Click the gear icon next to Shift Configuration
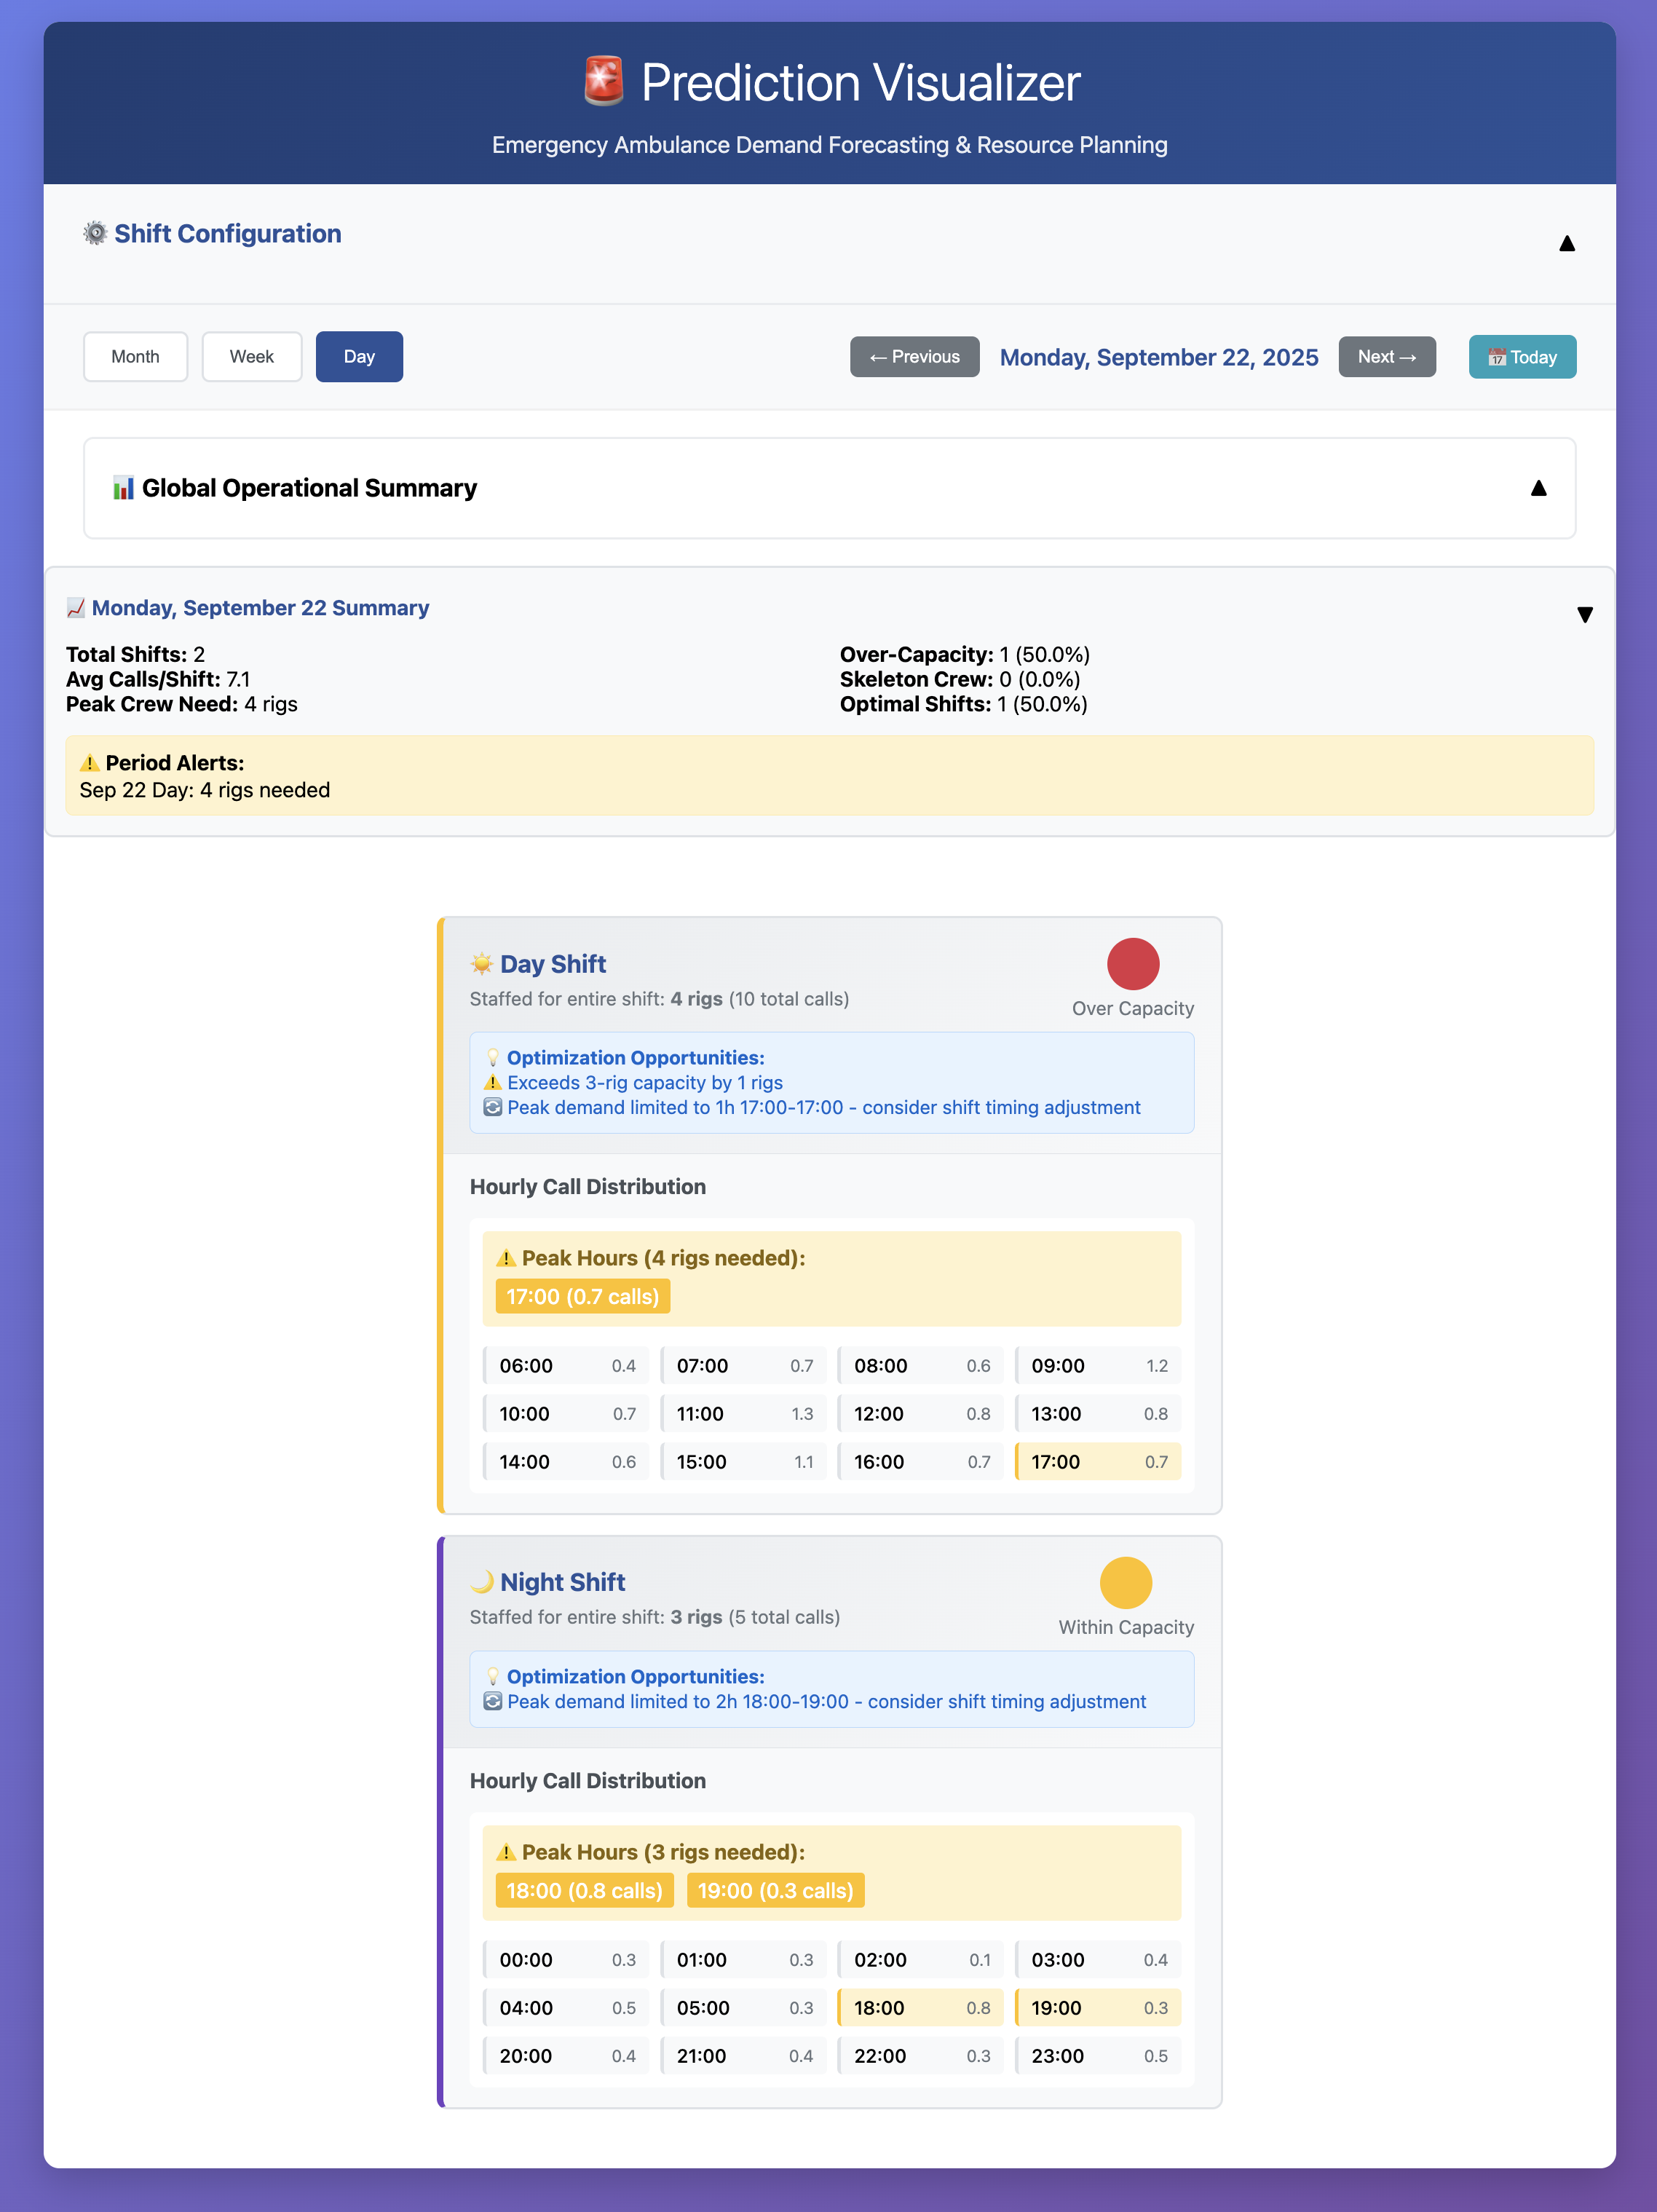 pos(95,233)
